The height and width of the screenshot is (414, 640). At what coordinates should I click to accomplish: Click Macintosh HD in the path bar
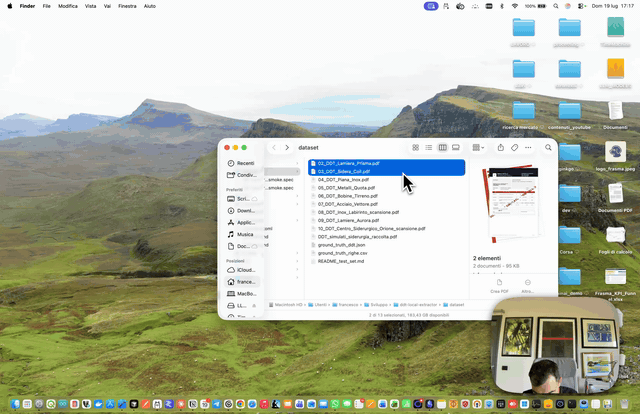click(x=286, y=305)
